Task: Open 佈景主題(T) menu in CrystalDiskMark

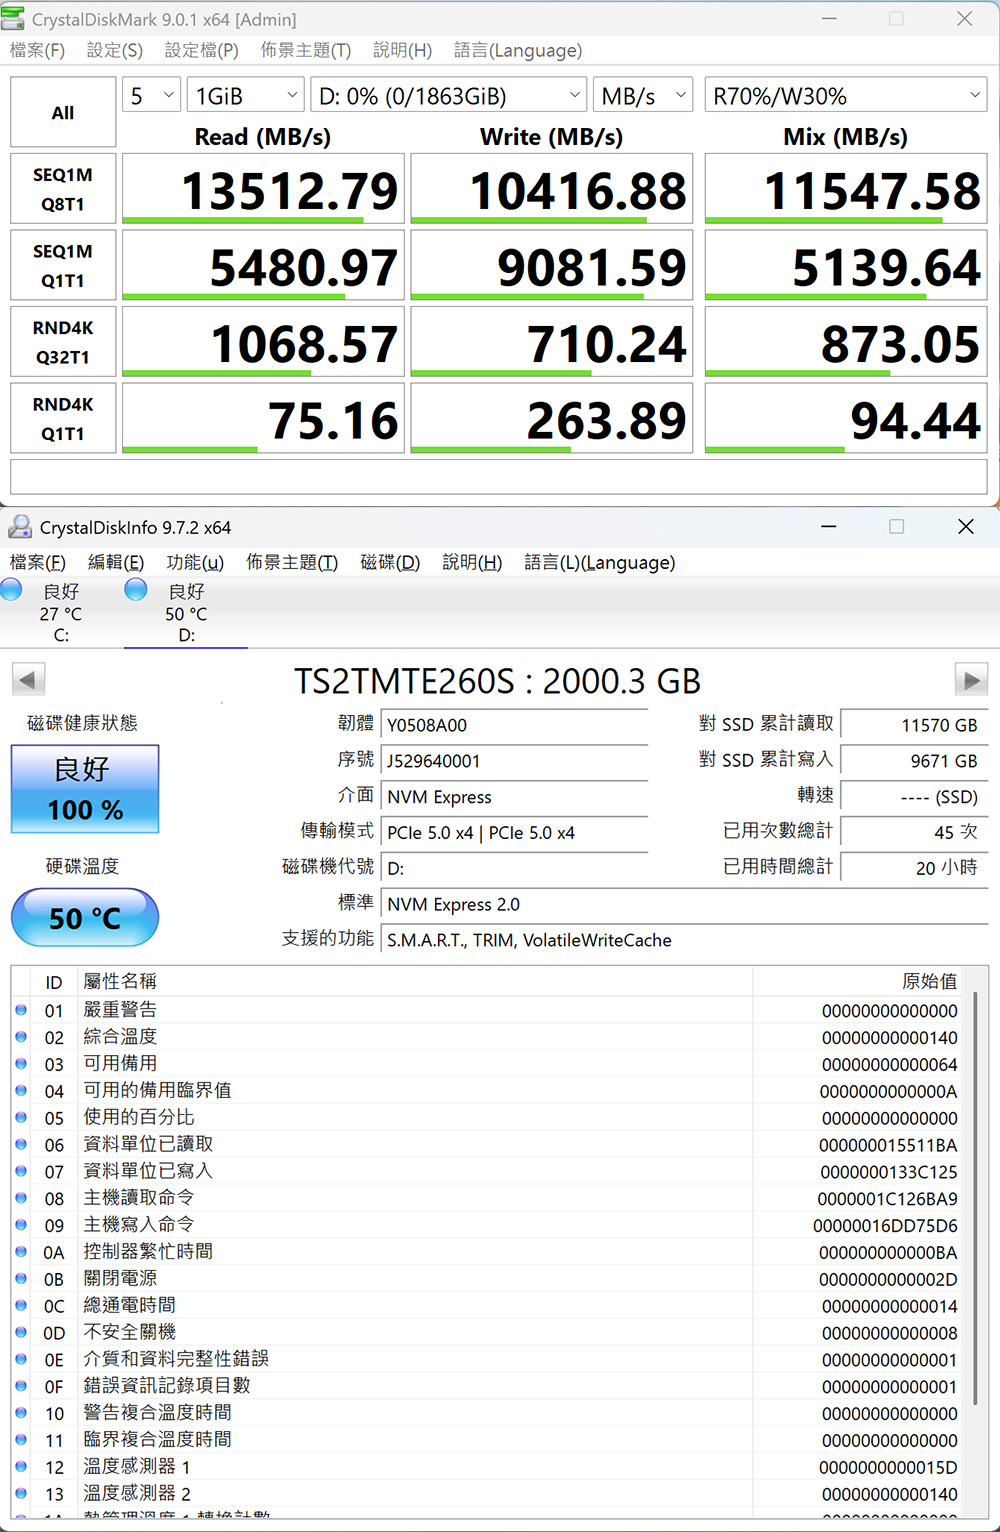Action: pos(305,50)
